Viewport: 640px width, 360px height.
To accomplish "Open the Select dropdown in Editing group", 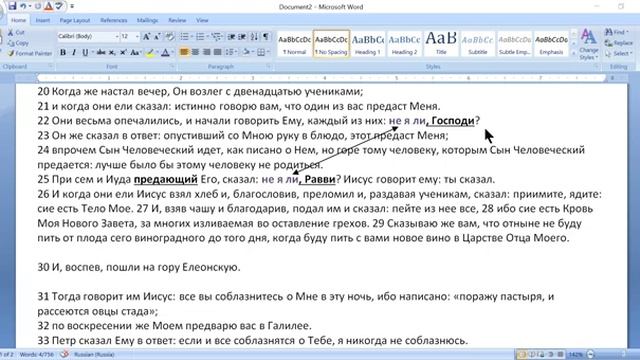I will pyautogui.click(x=619, y=53).
